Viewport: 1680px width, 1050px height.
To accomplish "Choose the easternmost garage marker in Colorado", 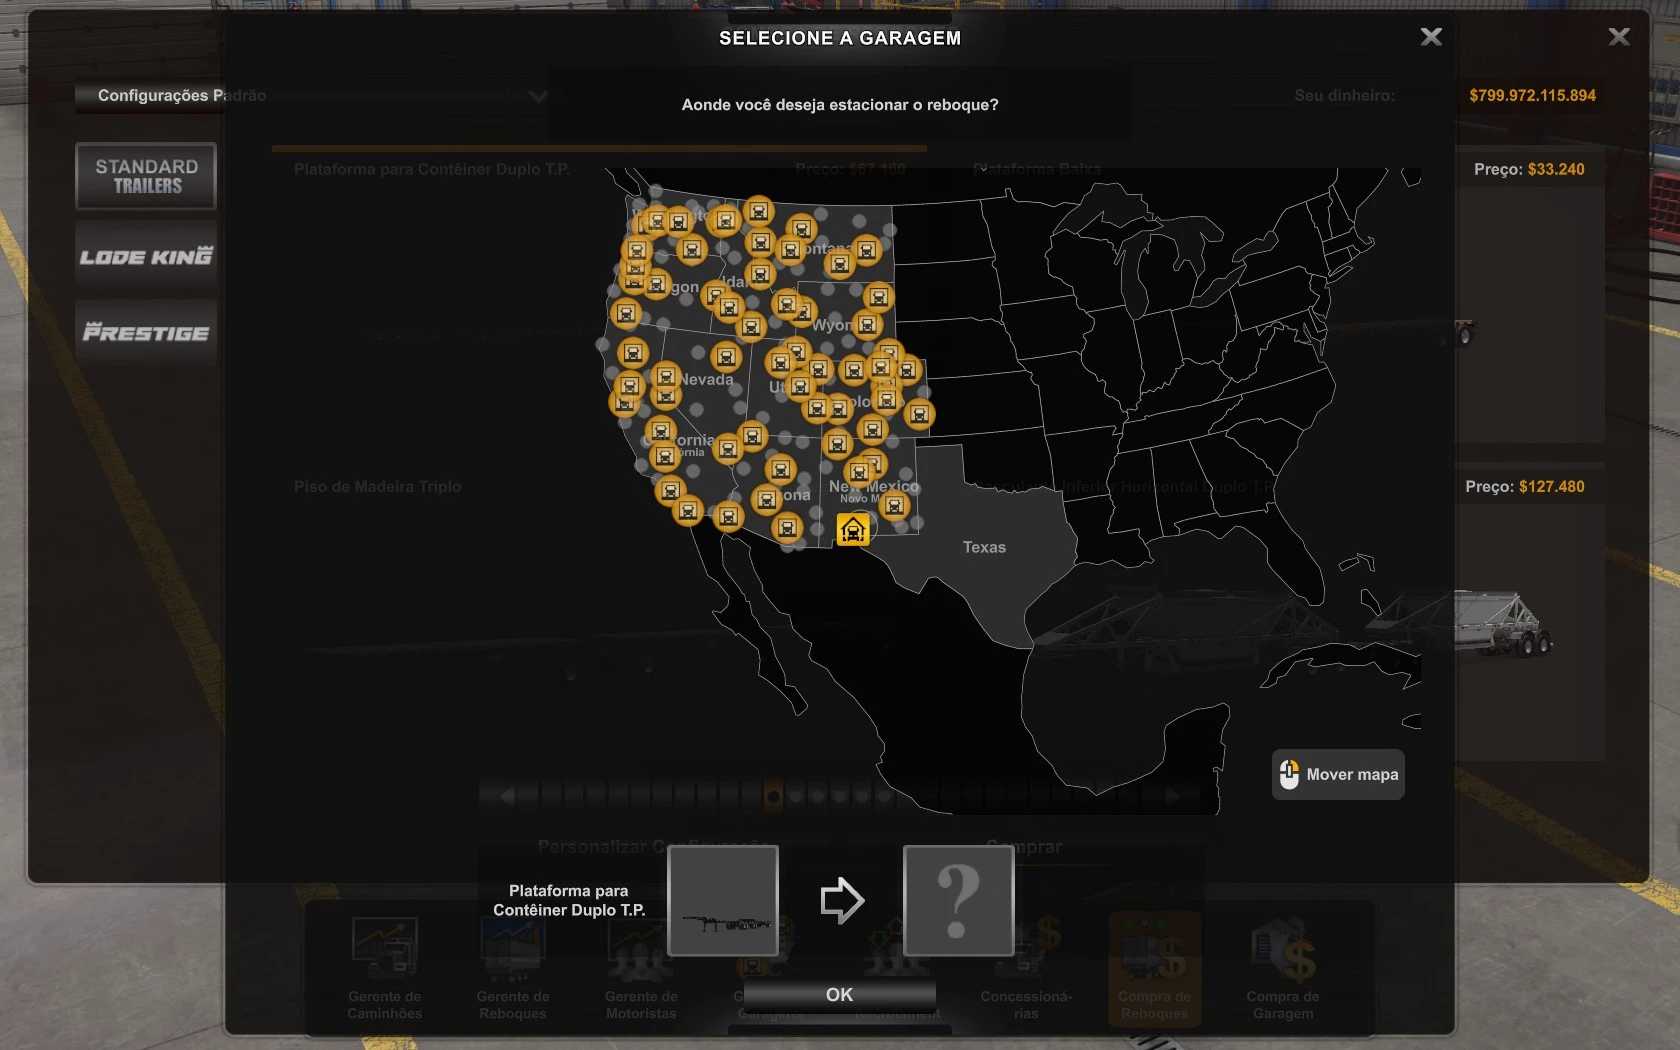I will 919,414.
